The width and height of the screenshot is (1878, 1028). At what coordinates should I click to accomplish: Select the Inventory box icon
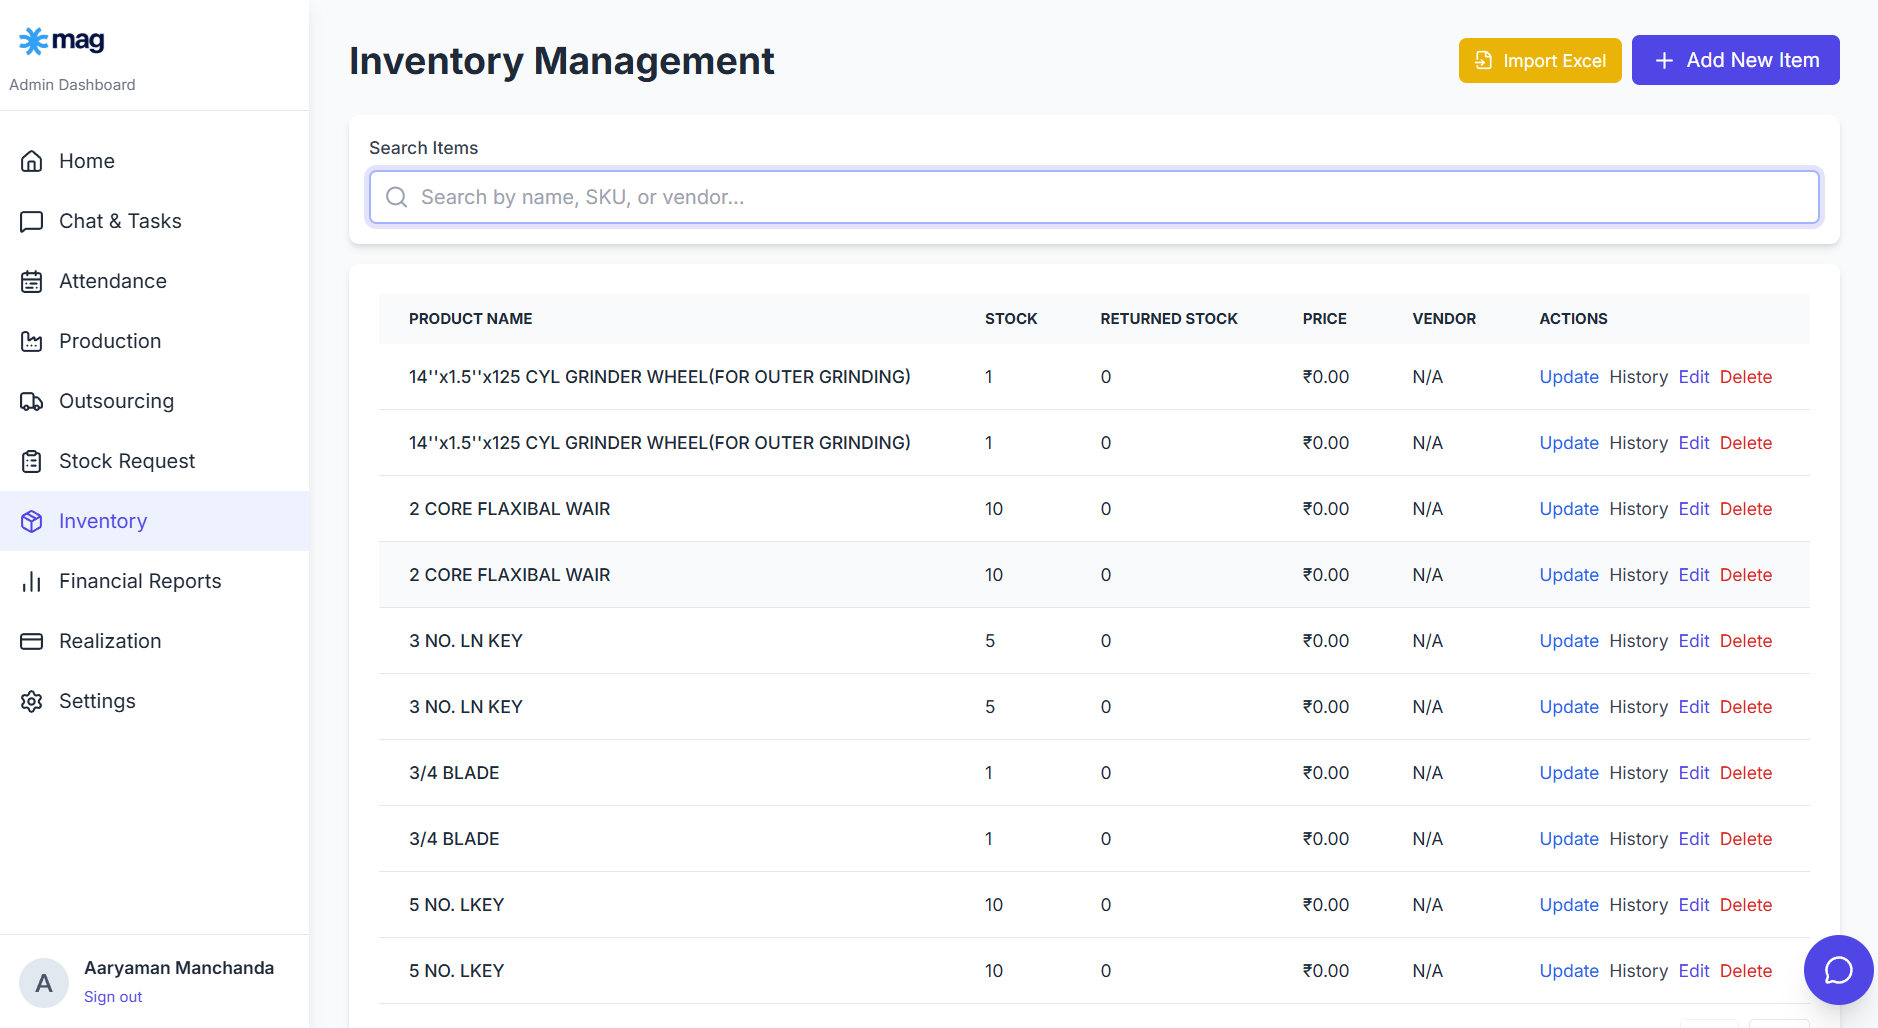pos(31,520)
